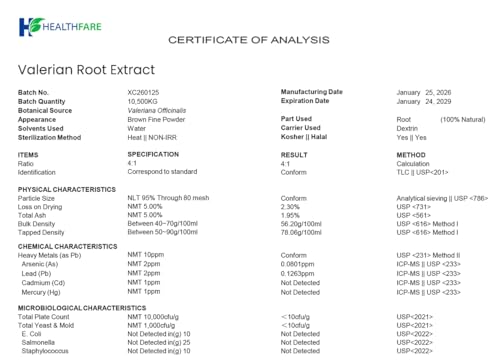Click the 'TLC || USP<201>' method

tap(422, 172)
